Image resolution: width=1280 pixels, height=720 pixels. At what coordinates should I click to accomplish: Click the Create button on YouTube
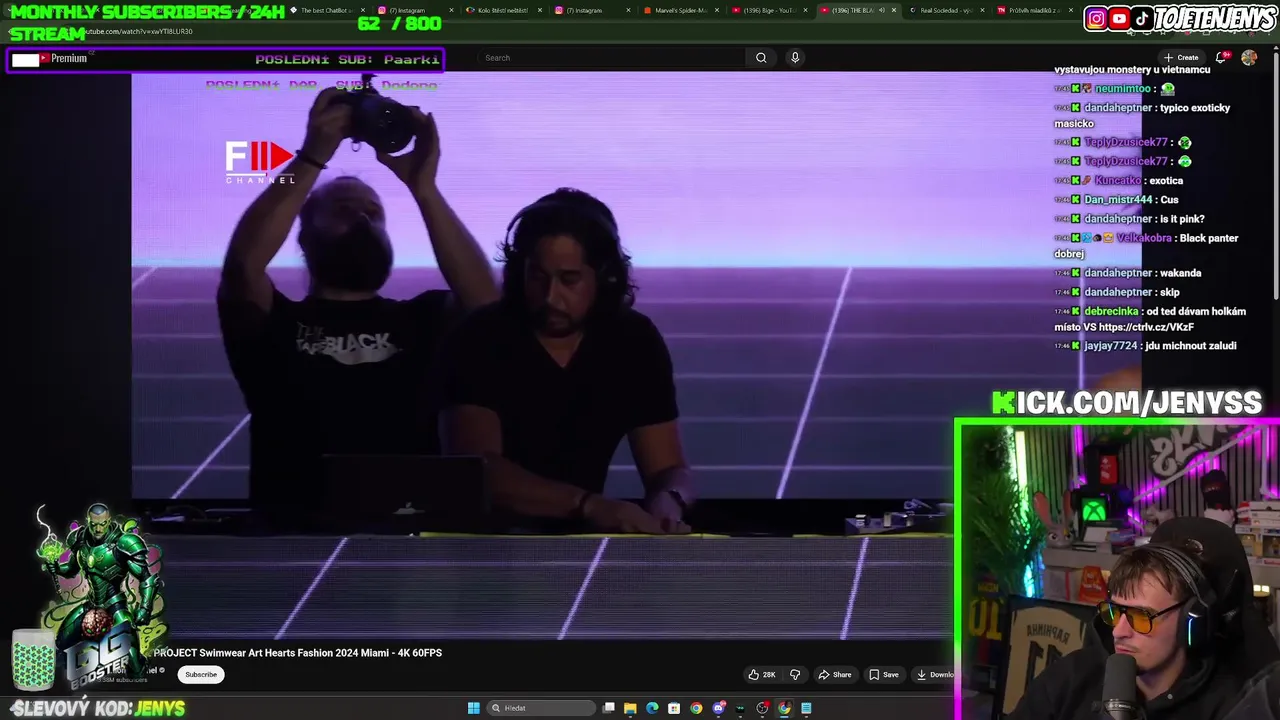[1181, 58]
